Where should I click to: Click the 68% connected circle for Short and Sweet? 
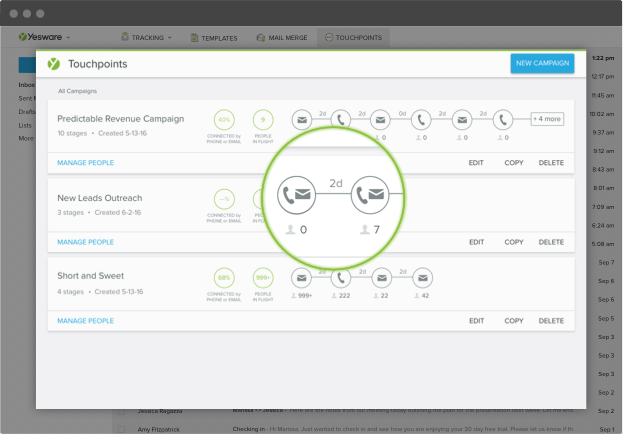pyautogui.click(x=224, y=278)
